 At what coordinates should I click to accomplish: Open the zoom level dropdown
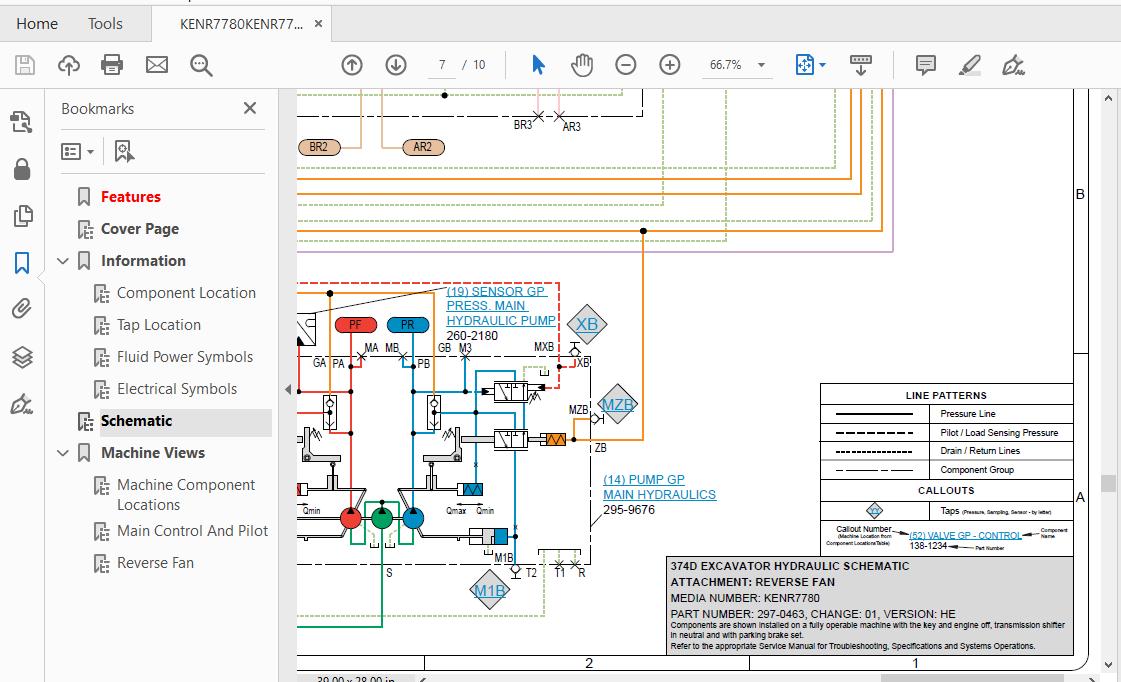(761, 65)
